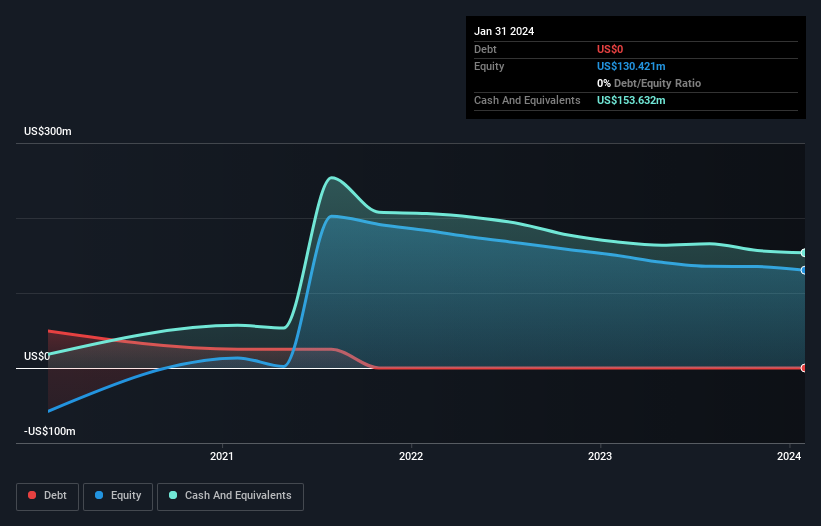Click the Debt value US$0 in tooltip
This screenshot has height=526, width=821.
click(610, 49)
